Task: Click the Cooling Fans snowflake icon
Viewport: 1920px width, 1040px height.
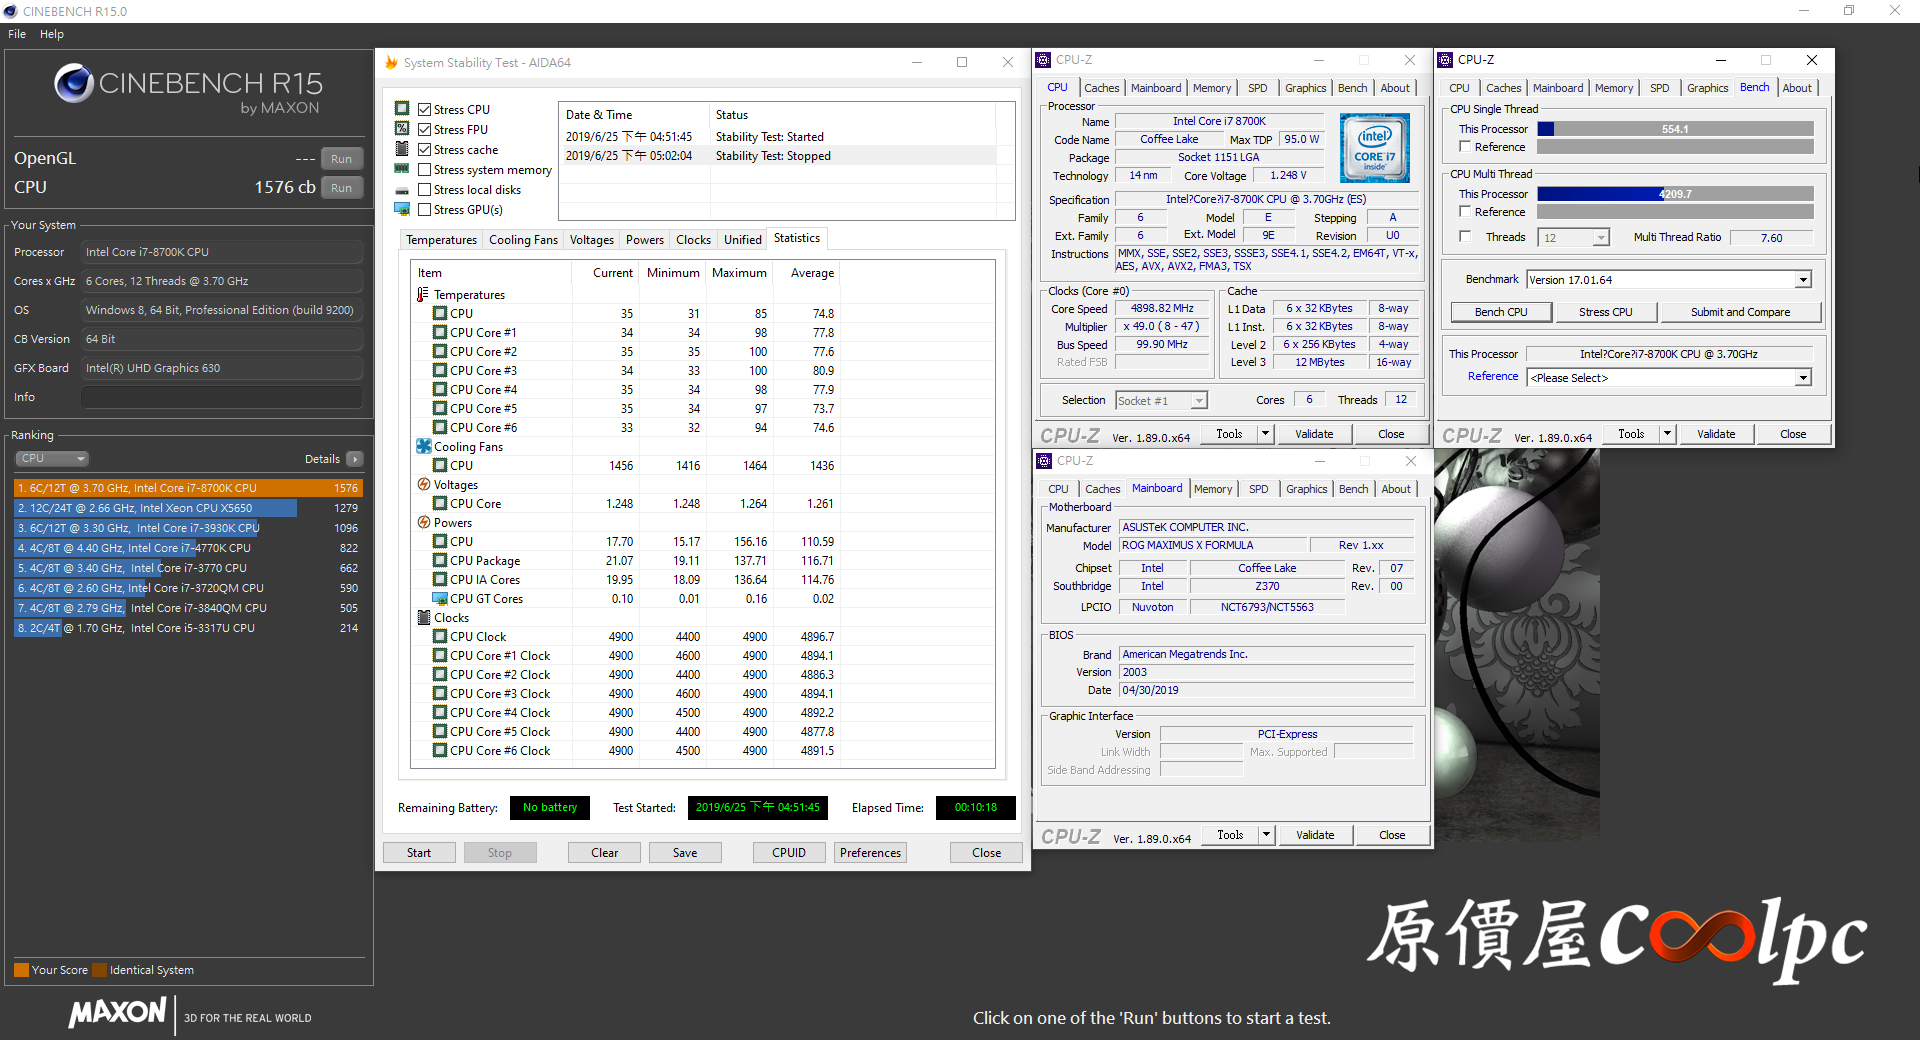Action: (x=424, y=446)
